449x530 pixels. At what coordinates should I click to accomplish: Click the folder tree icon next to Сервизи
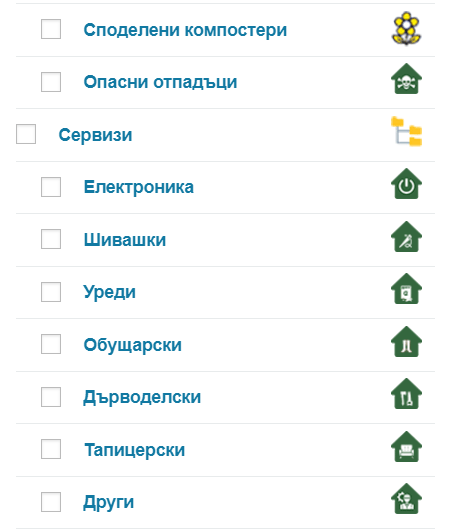tap(406, 131)
